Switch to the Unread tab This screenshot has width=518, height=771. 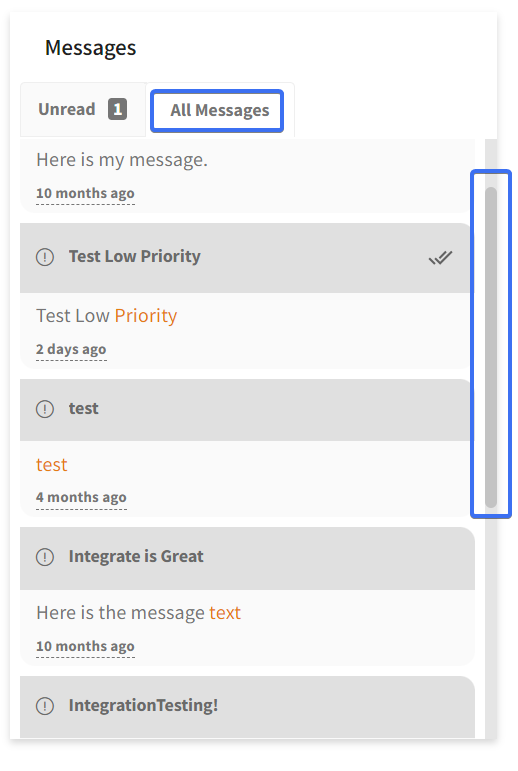click(83, 109)
